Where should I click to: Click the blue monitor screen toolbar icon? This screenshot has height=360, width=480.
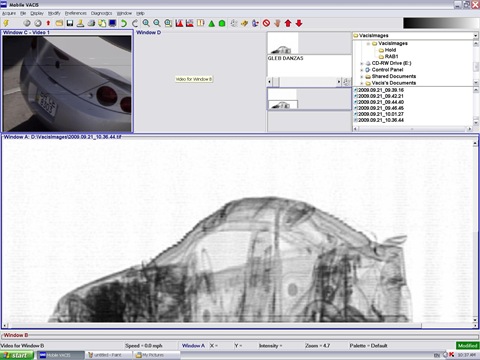[113, 23]
